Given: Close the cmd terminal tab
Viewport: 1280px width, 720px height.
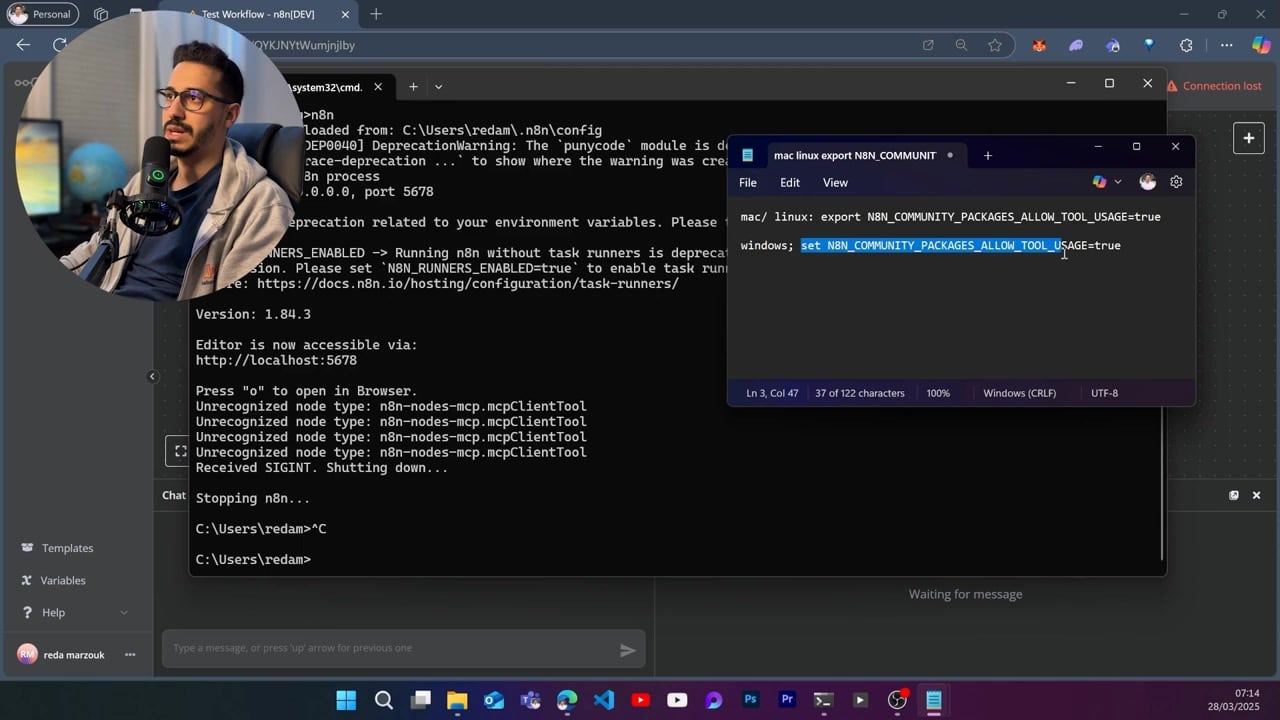Looking at the screenshot, I should point(378,87).
